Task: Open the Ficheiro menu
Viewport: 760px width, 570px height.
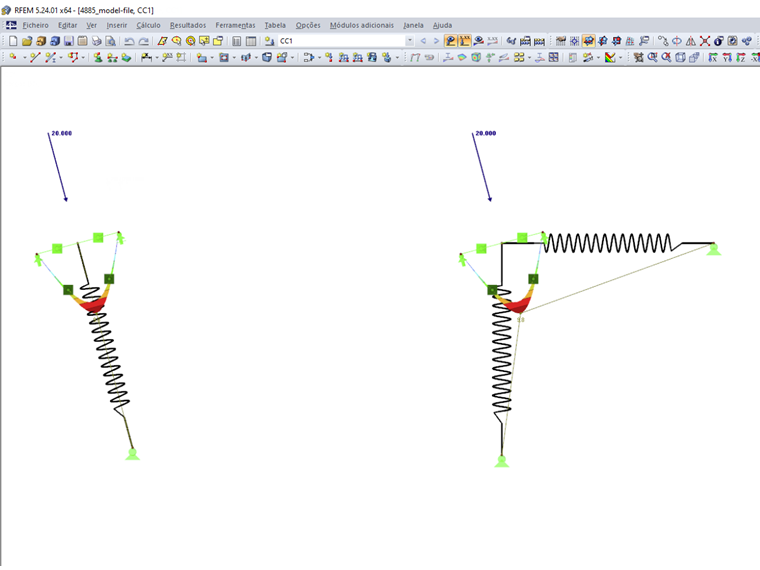Action: (35, 25)
